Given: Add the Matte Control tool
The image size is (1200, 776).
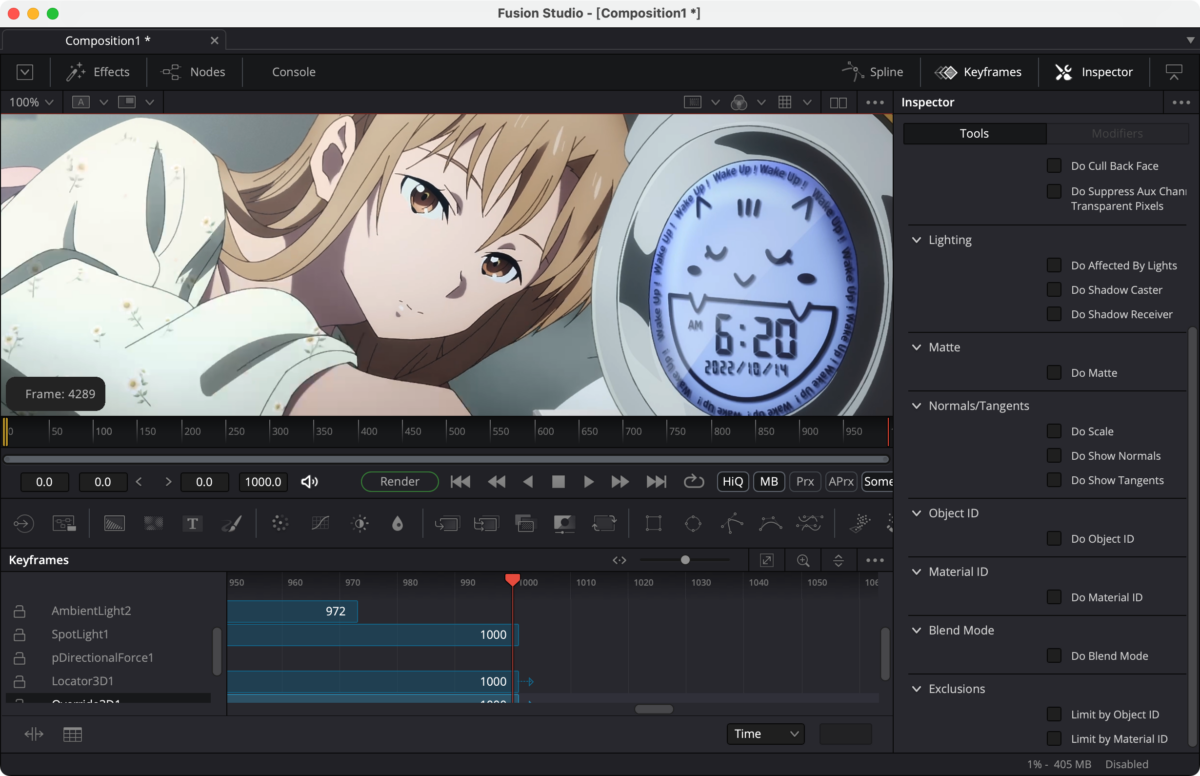Looking at the screenshot, I should [565, 523].
